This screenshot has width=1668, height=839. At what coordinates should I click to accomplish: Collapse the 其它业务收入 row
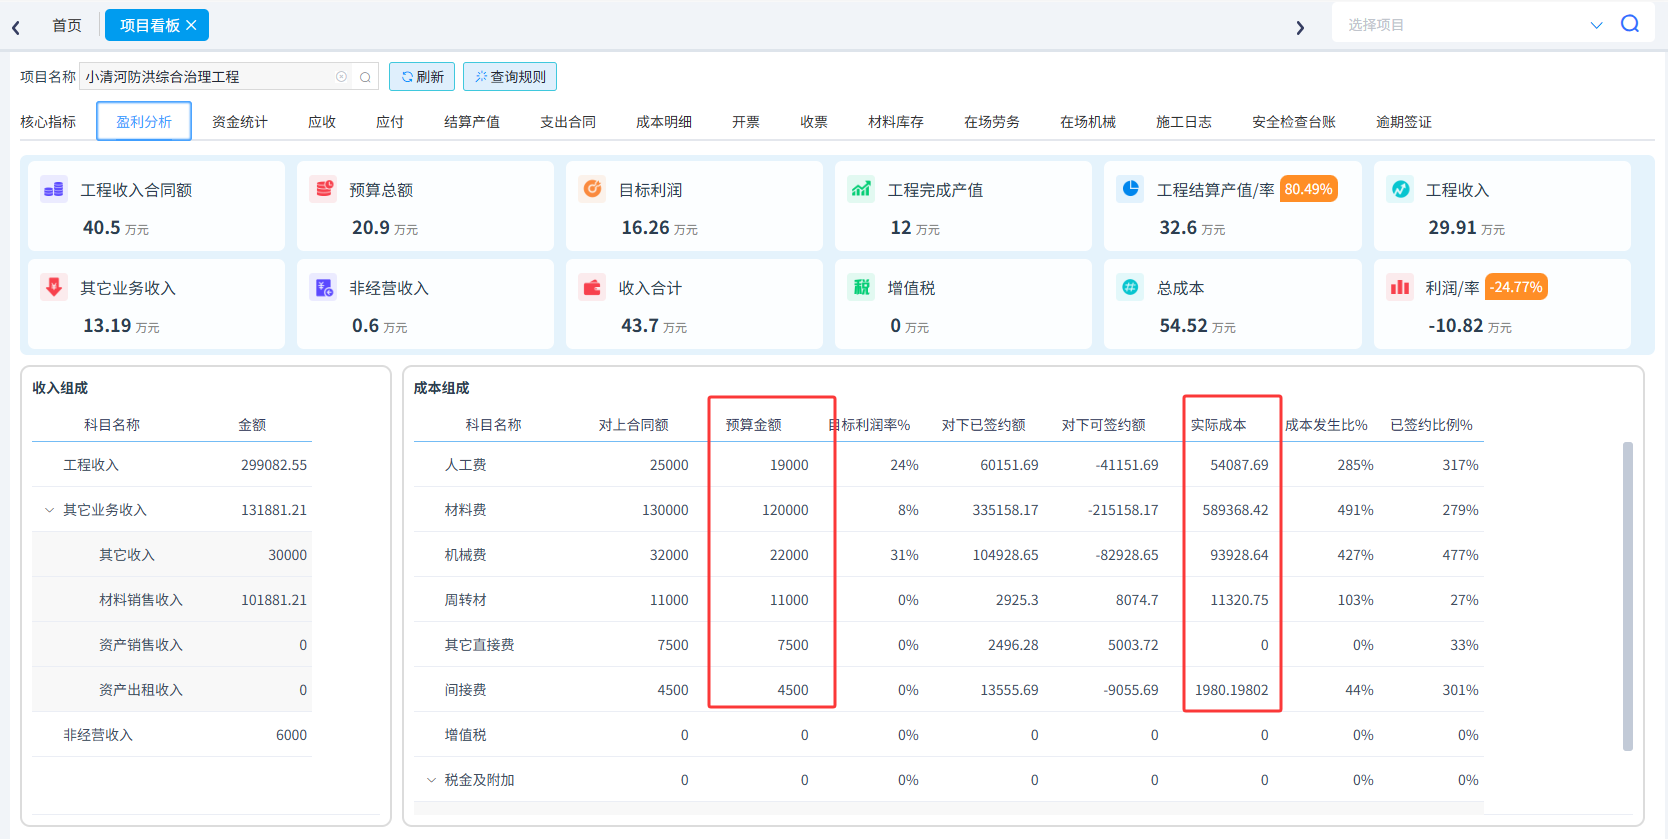(x=49, y=510)
